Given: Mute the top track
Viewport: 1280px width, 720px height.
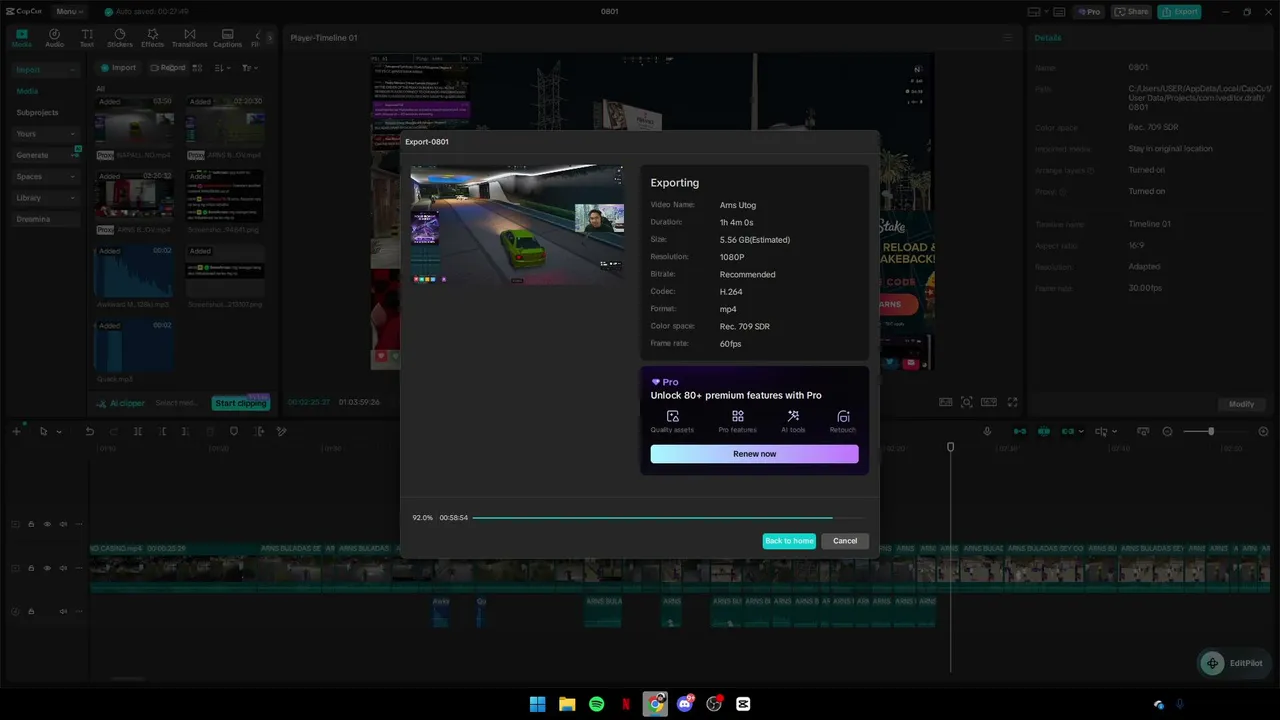Looking at the screenshot, I should coord(63,524).
